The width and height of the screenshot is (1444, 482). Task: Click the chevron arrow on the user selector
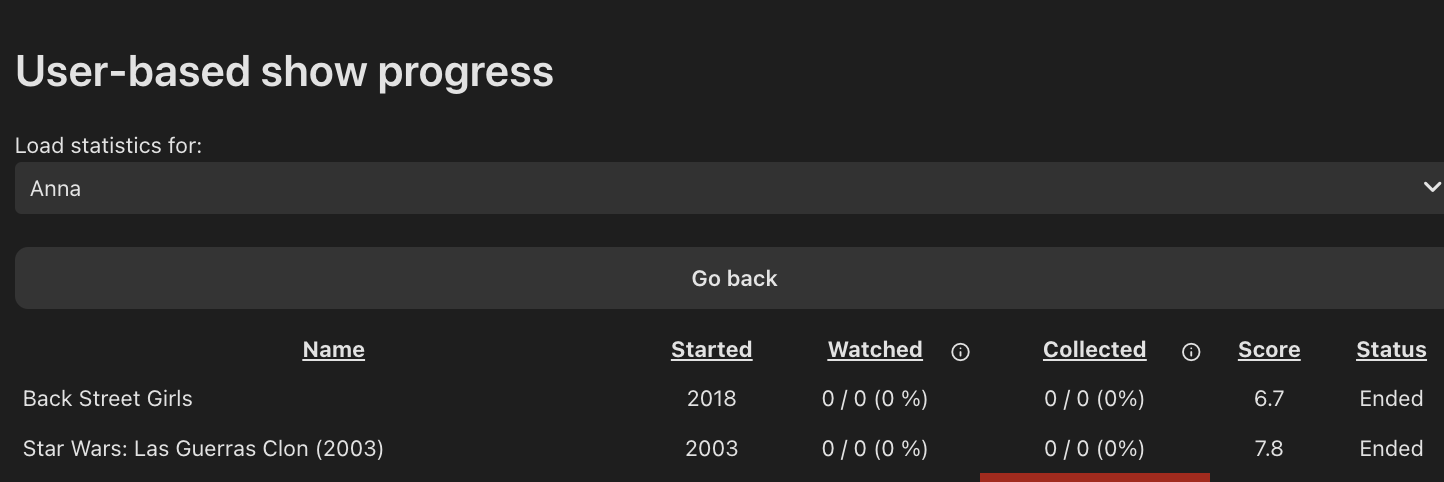click(x=1431, y=188)
